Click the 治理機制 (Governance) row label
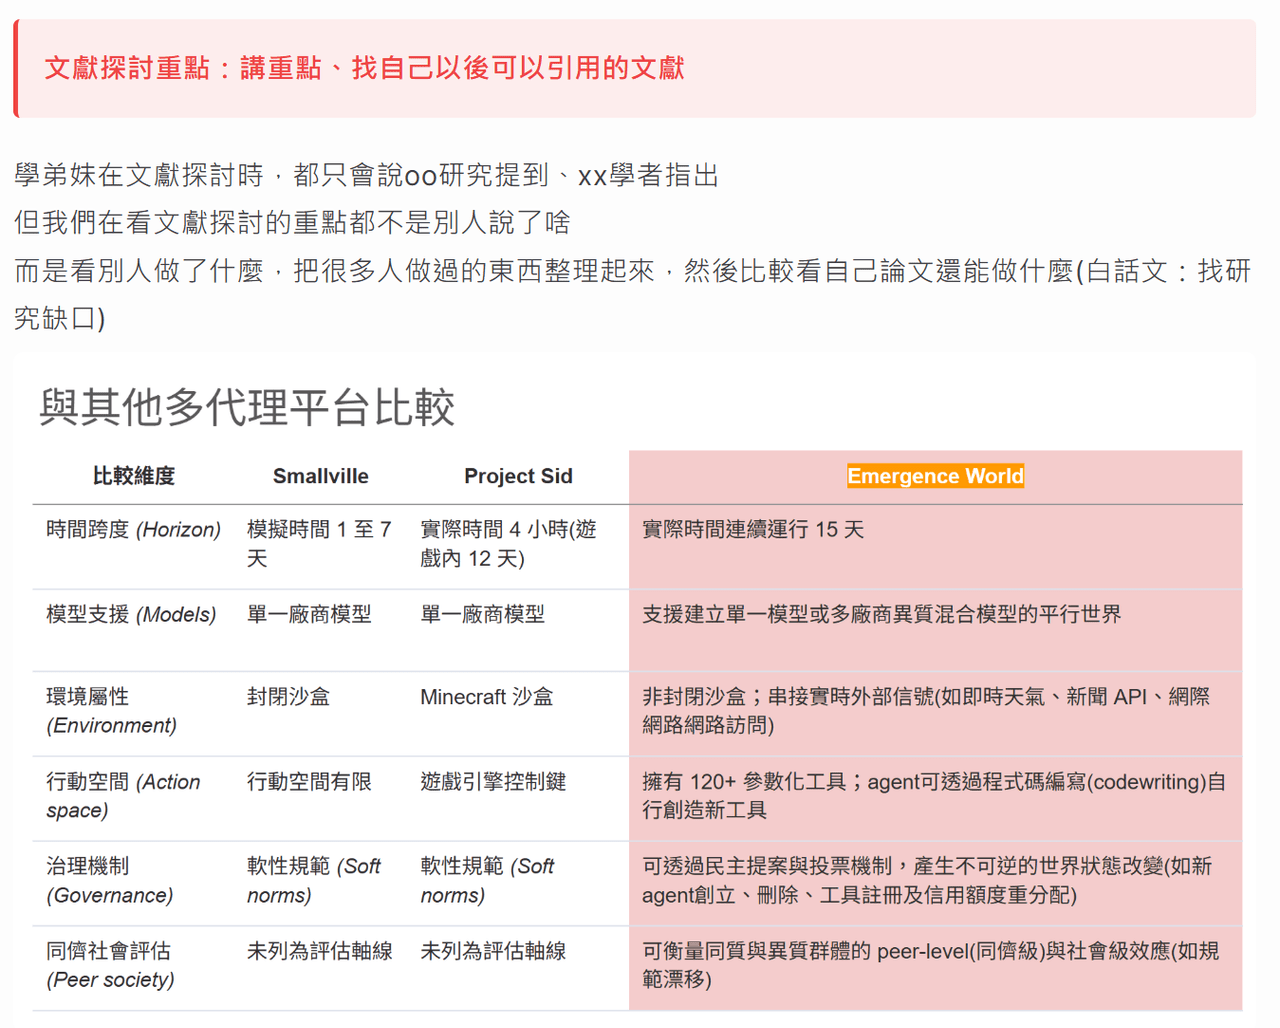 coord(109,881)
